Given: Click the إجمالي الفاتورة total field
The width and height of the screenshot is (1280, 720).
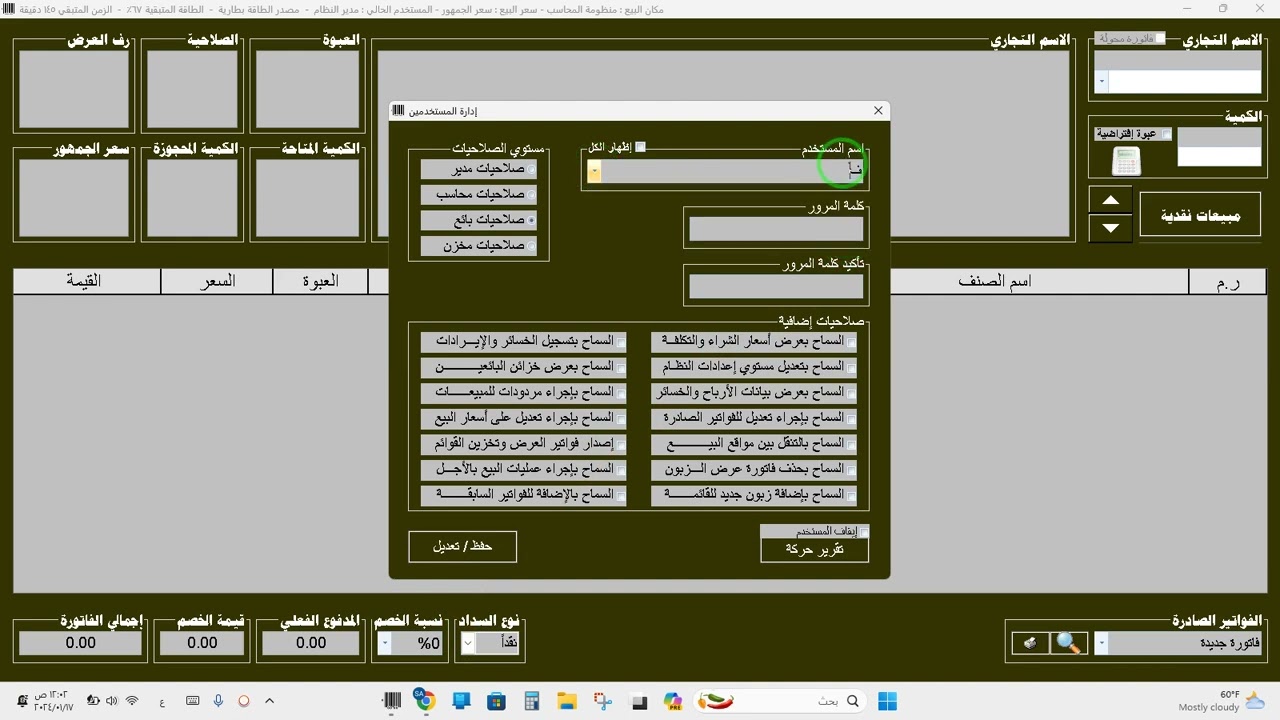Looking at the screenshot, I should 80,643.
